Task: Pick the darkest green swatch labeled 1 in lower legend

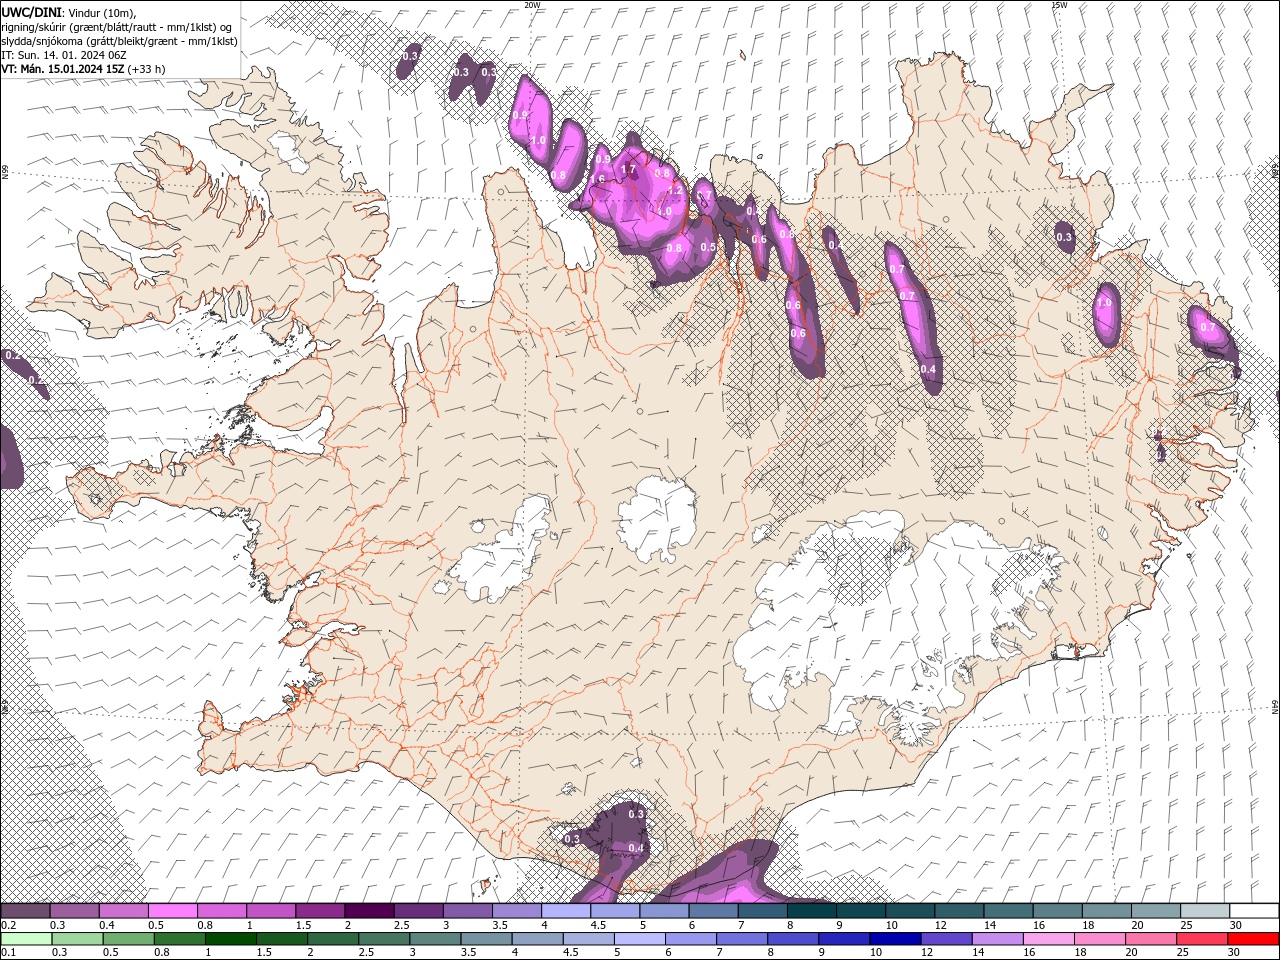Action: (x=230, y=939)
